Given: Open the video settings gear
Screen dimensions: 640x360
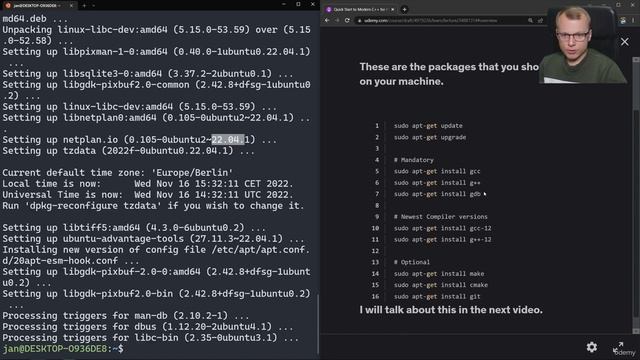Looking at the screenshot, I should click(591, 347).
